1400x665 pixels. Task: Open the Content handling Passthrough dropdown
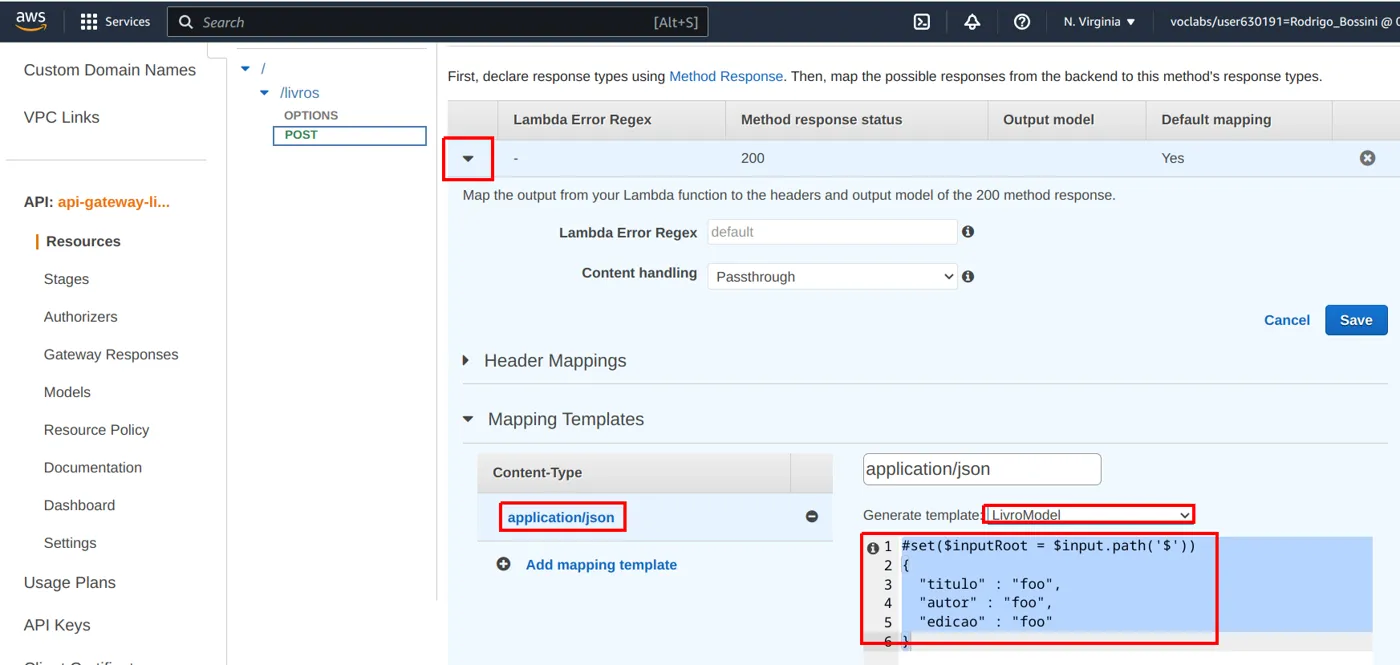[832, 276]
